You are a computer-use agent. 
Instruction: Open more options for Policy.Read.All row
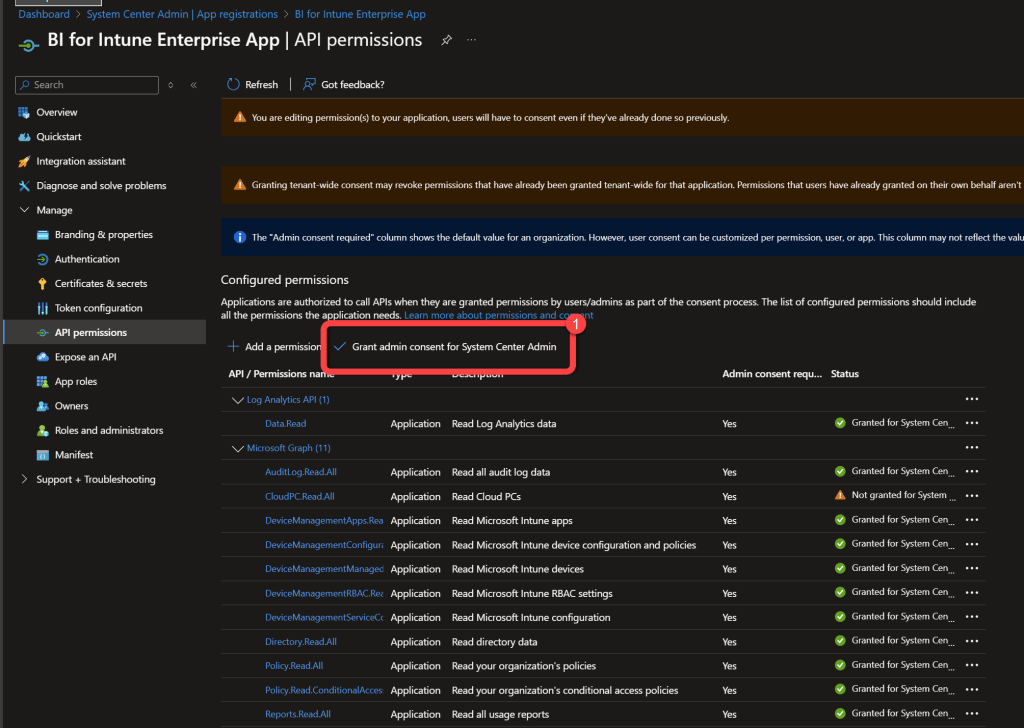972,665
